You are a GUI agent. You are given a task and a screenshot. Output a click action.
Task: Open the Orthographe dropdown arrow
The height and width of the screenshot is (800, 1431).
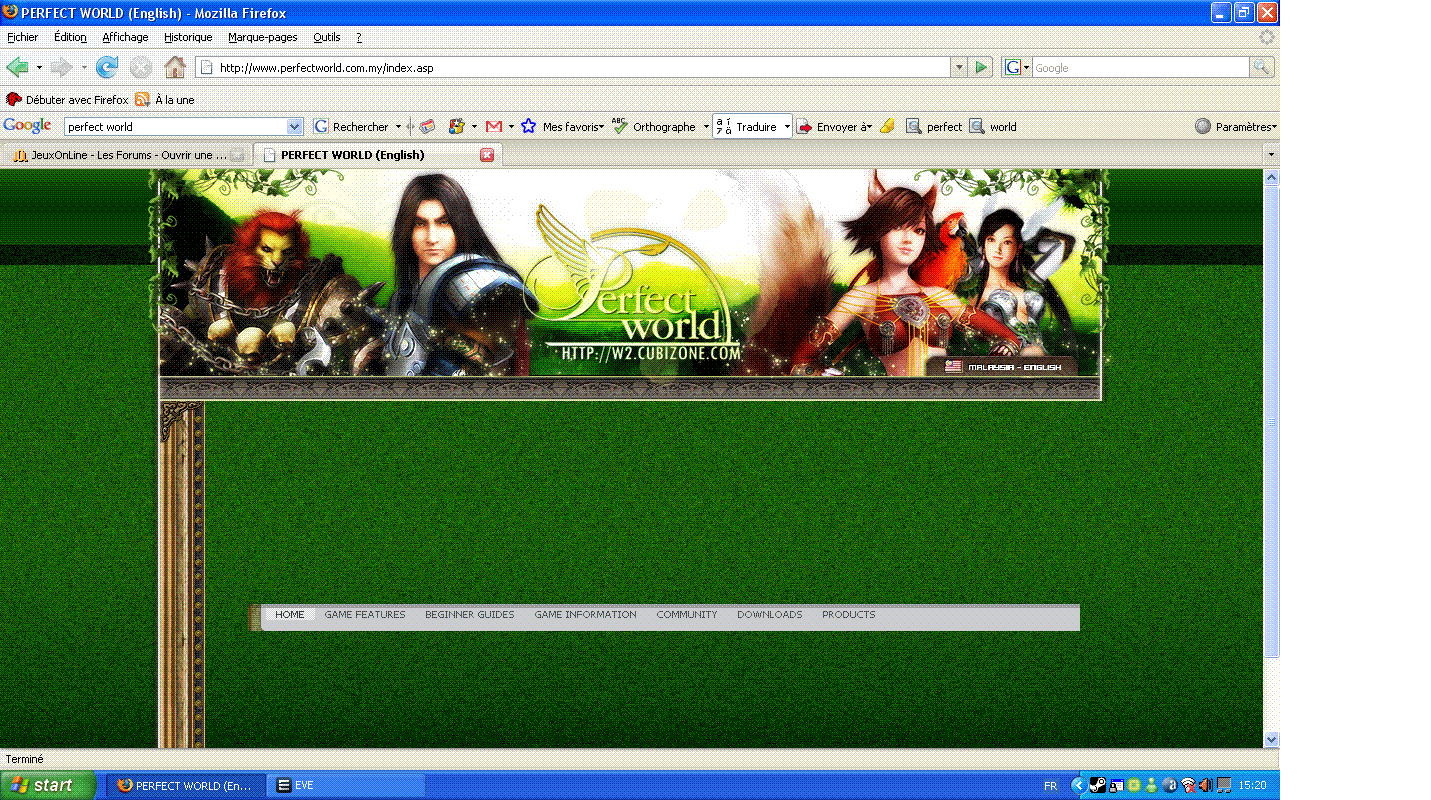click(x=706, y=127)
